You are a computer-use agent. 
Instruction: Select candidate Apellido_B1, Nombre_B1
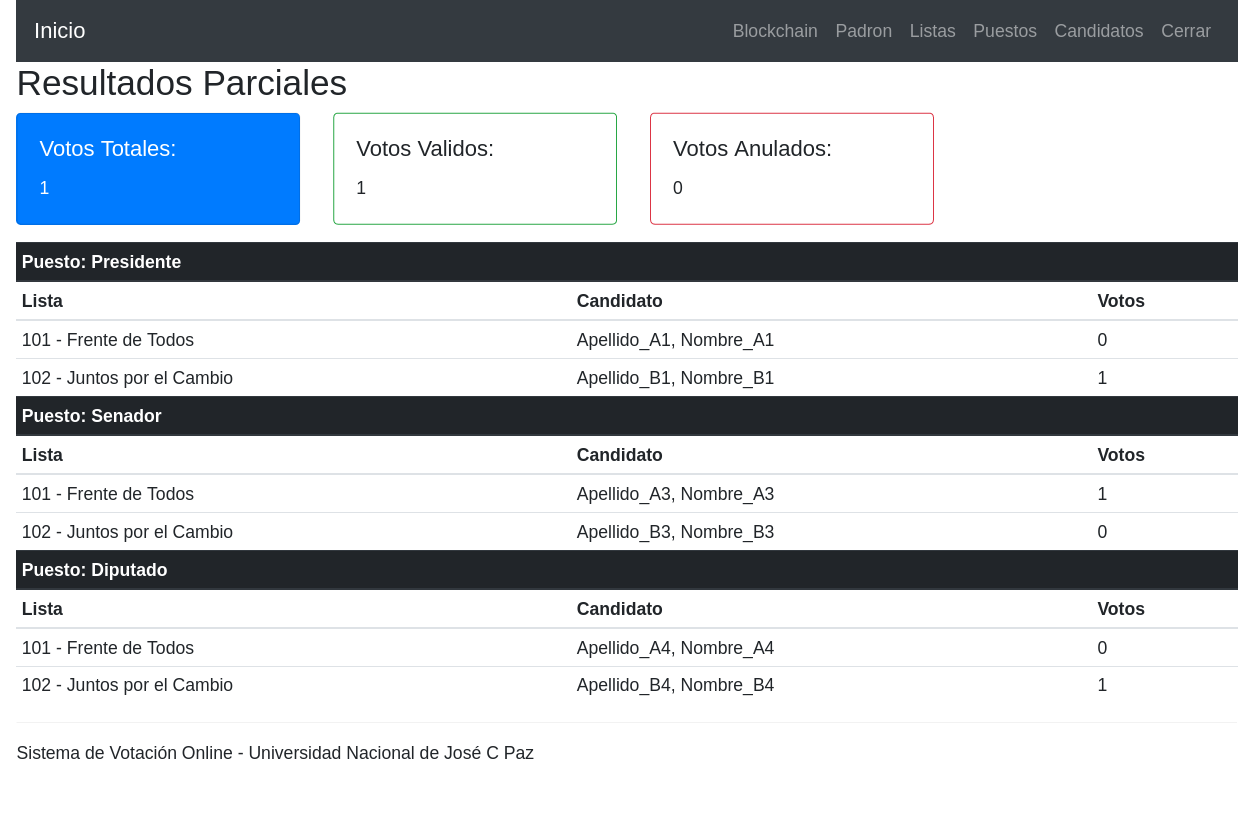pyautogui.click(x=675, y=378)
